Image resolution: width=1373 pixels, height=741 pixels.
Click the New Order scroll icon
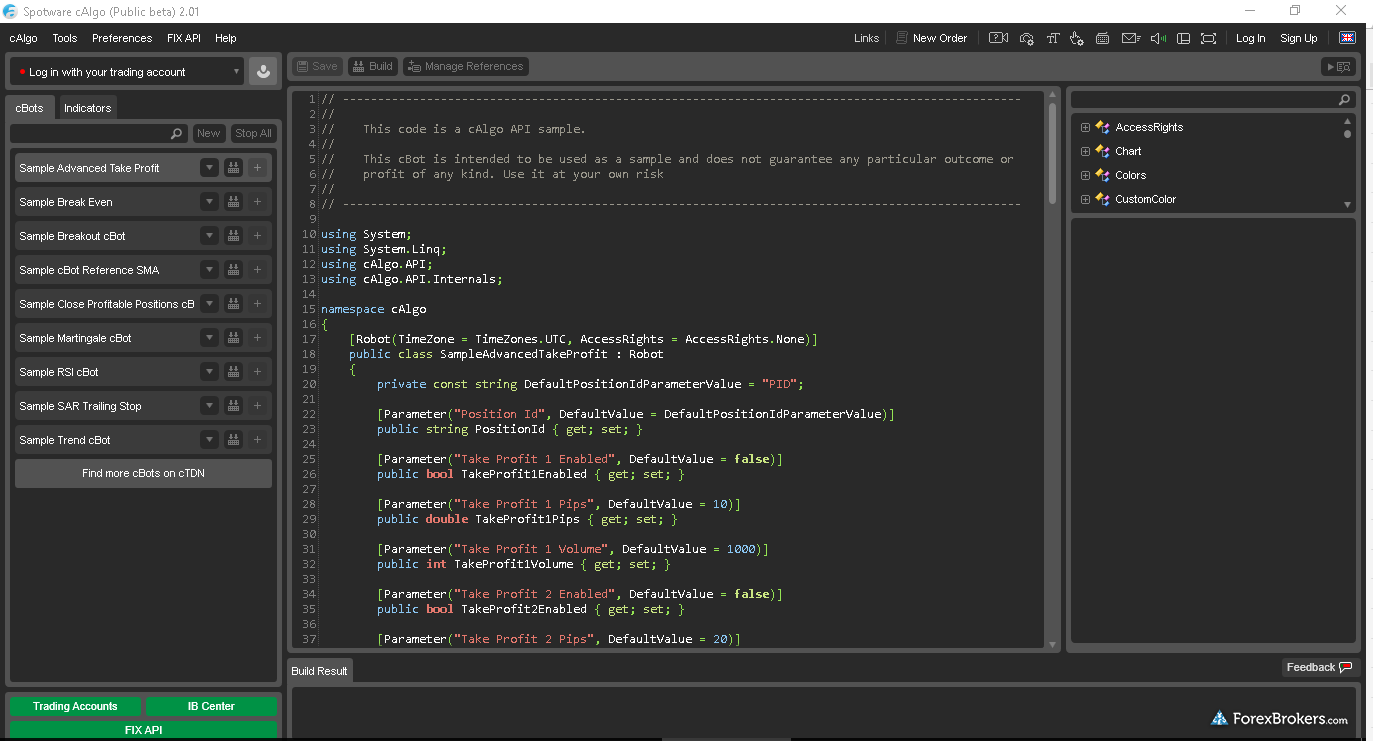coord(903,38)
